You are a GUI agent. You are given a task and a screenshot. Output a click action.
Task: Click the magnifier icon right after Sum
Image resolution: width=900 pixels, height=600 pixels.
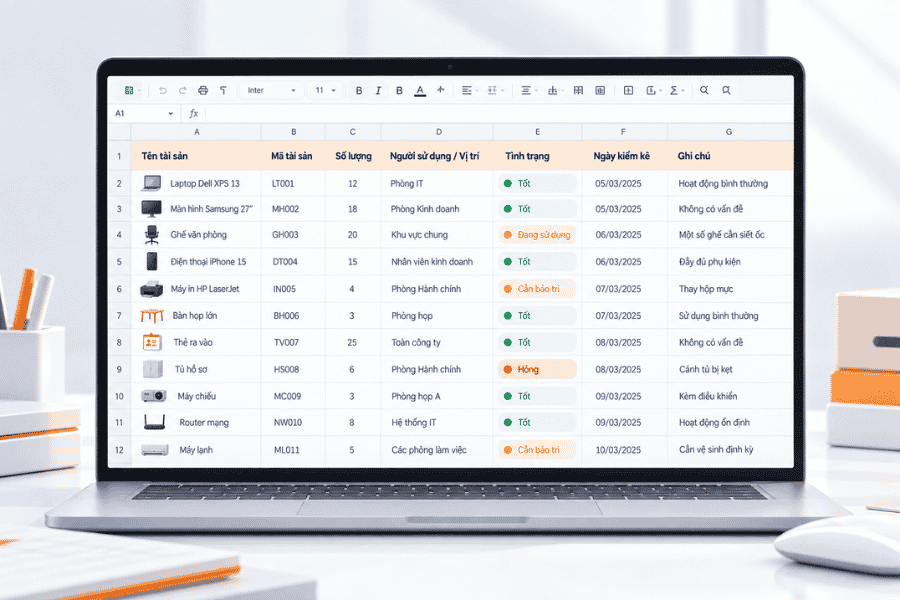[704, 90]
